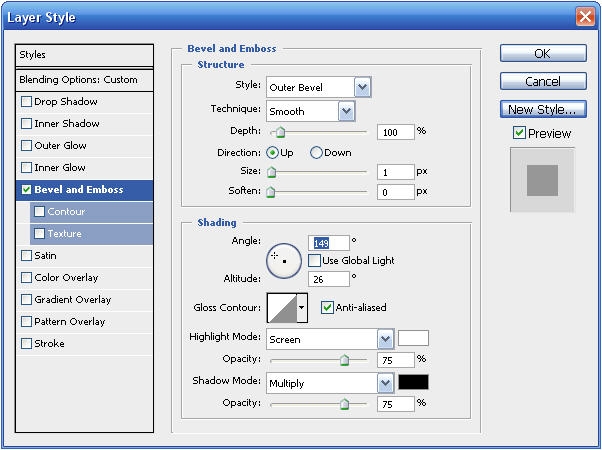
Task: Enable the Contour checkbox
Action: 39,212
